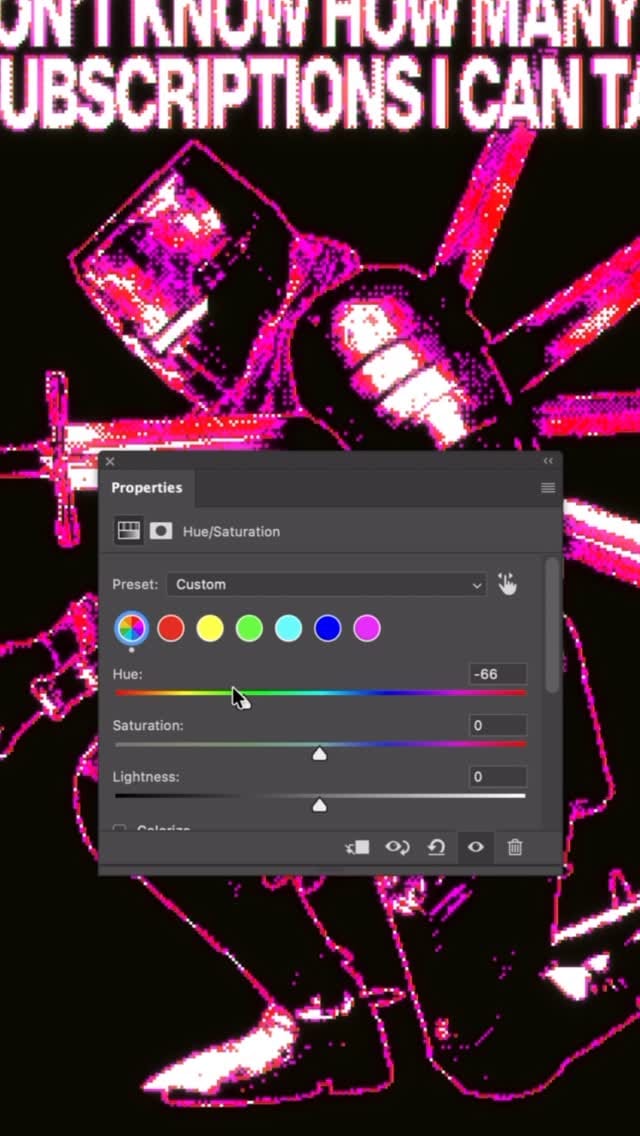The image size is (640, 1136).
Task: Select the Reds color range swatch
Action: [171, 628]
